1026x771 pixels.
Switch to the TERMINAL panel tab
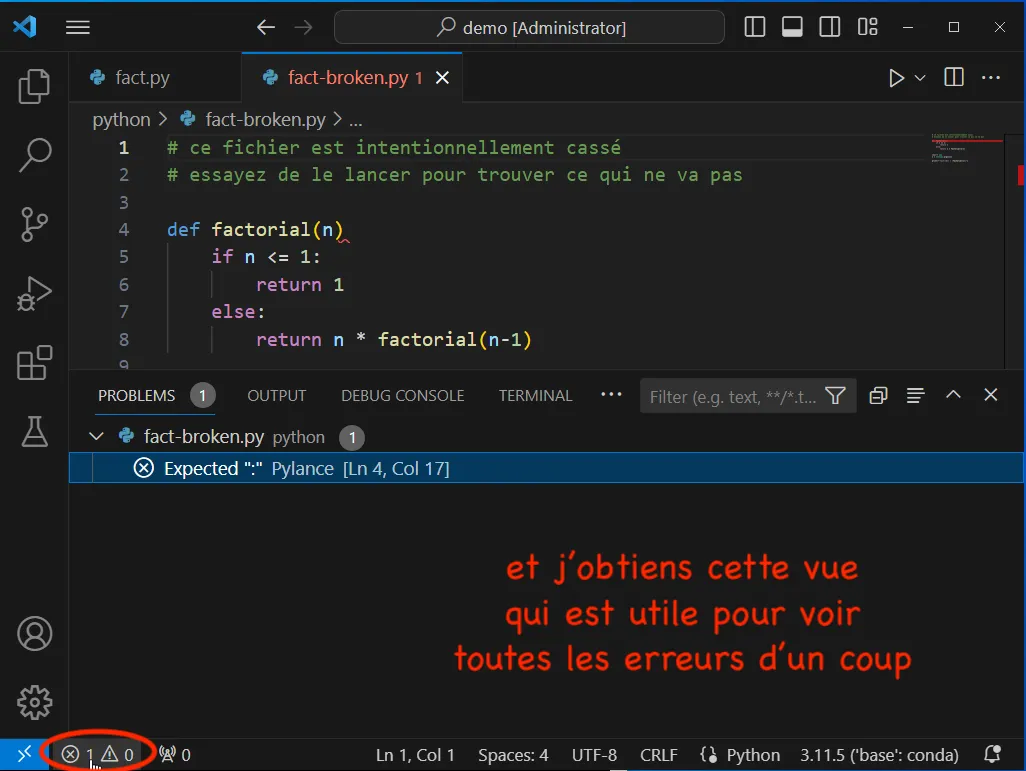(535, 395)
